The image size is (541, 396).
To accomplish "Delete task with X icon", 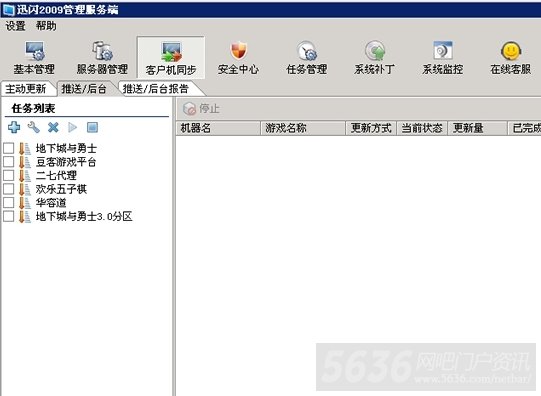I will [x=53, y=127].
